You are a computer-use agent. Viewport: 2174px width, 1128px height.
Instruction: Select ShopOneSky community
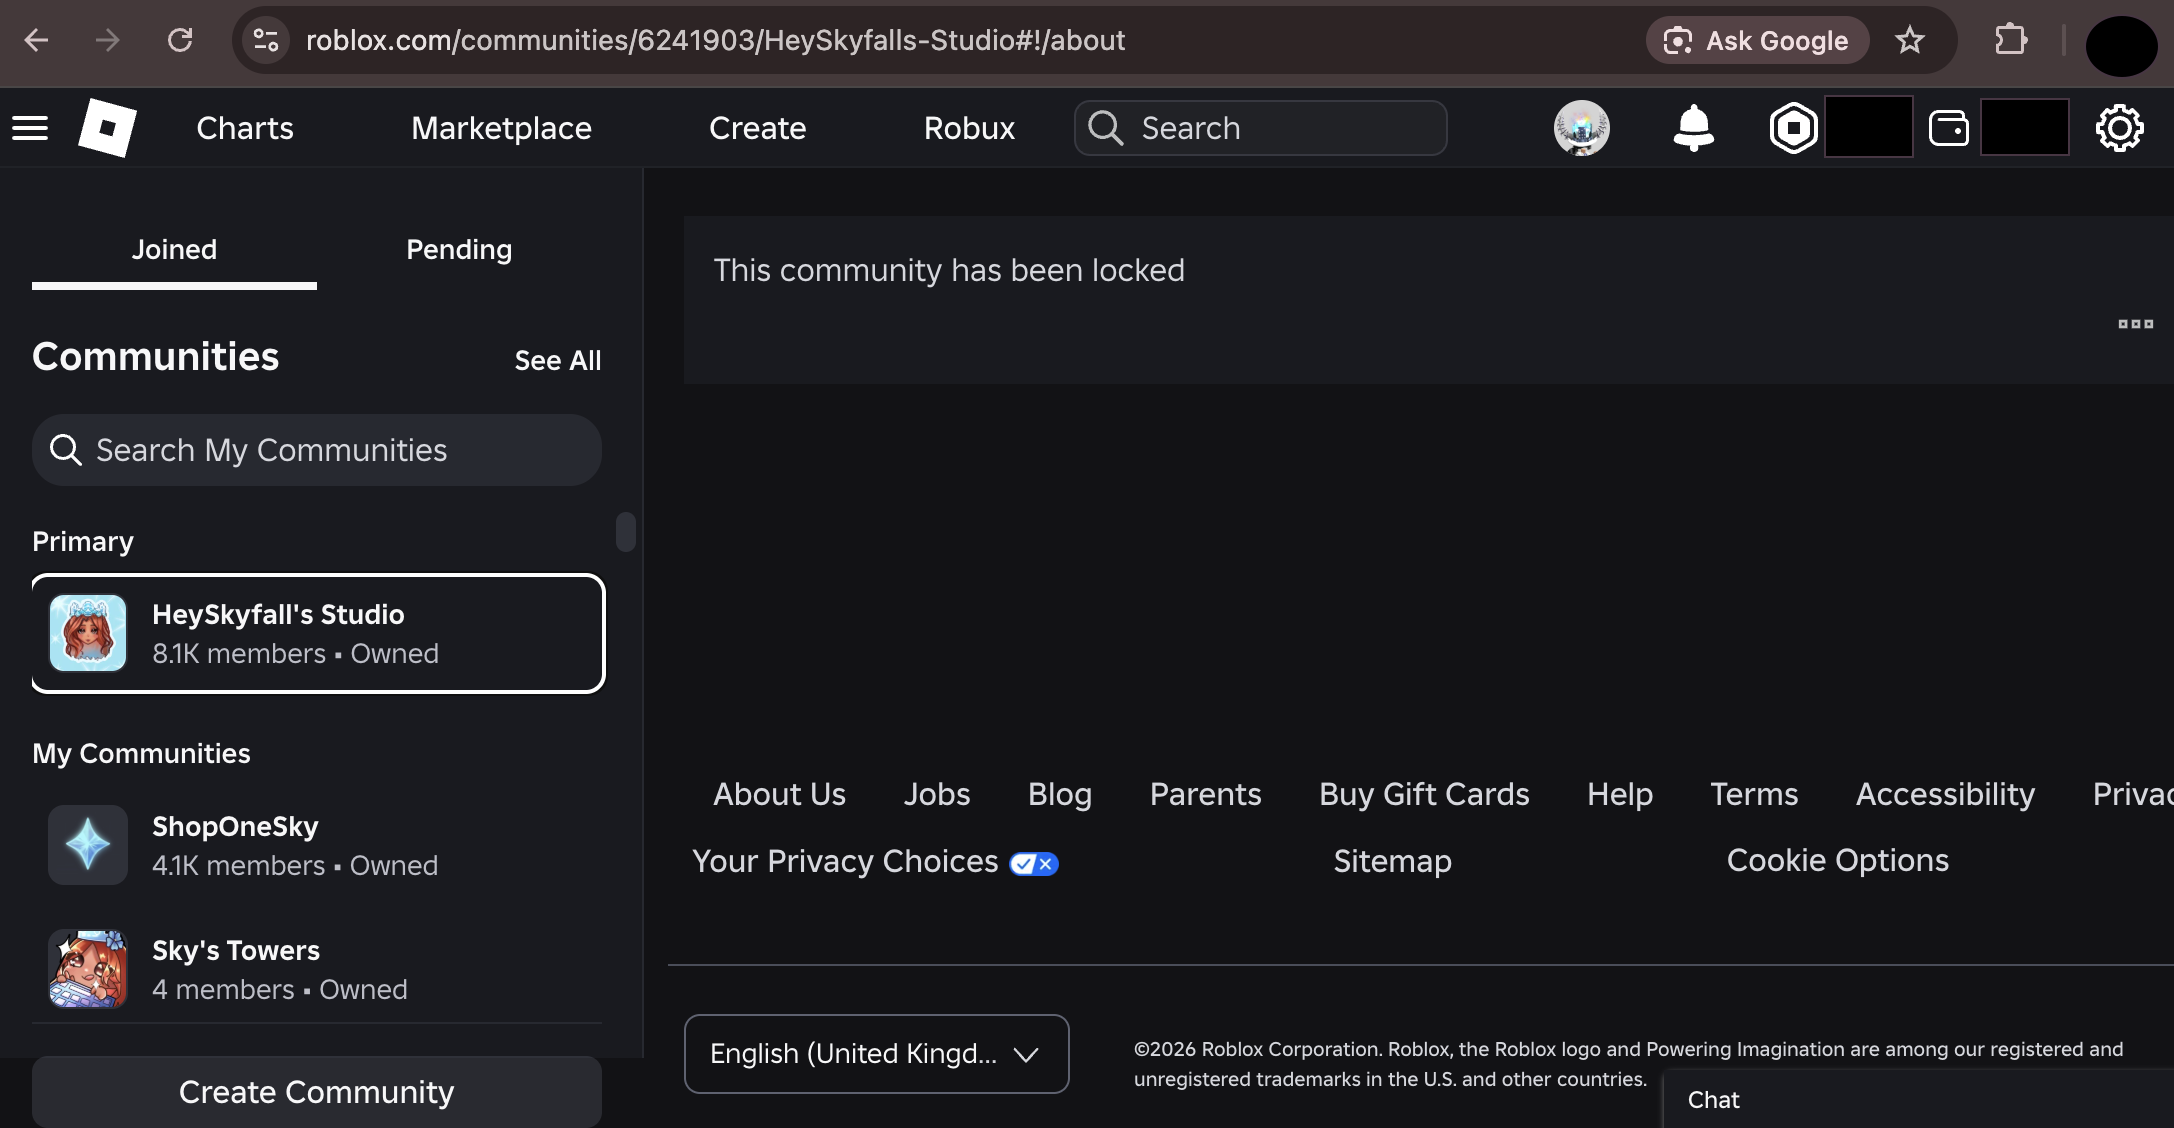click(318, 845)
